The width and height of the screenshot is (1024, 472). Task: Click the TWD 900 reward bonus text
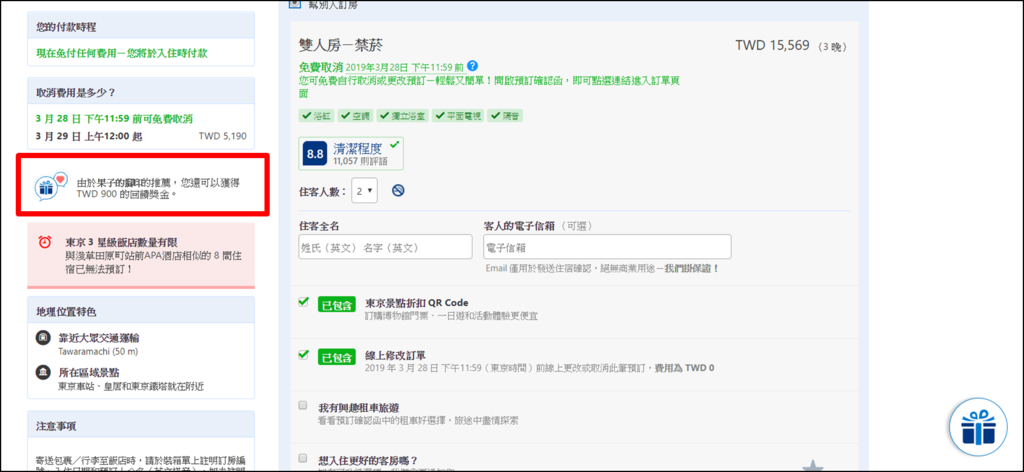click(x=127, y=195)
